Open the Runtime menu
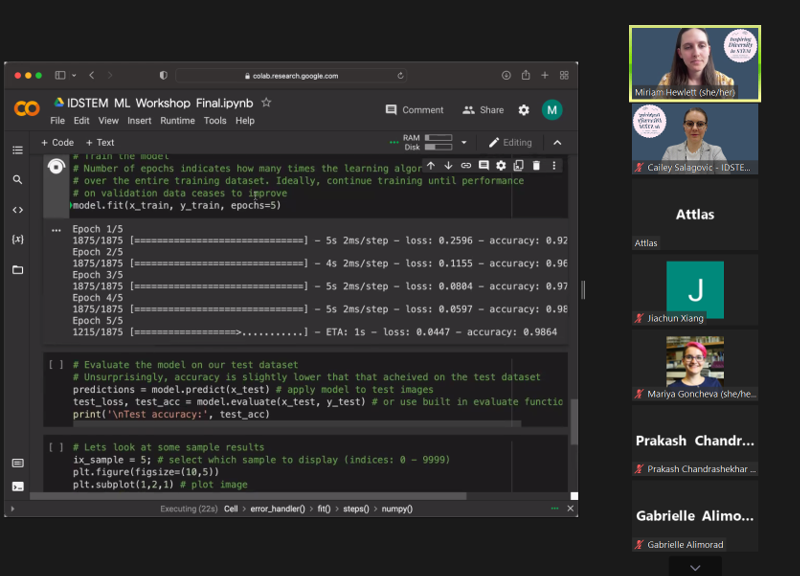800x576 pixels. [x=178, y=121]
